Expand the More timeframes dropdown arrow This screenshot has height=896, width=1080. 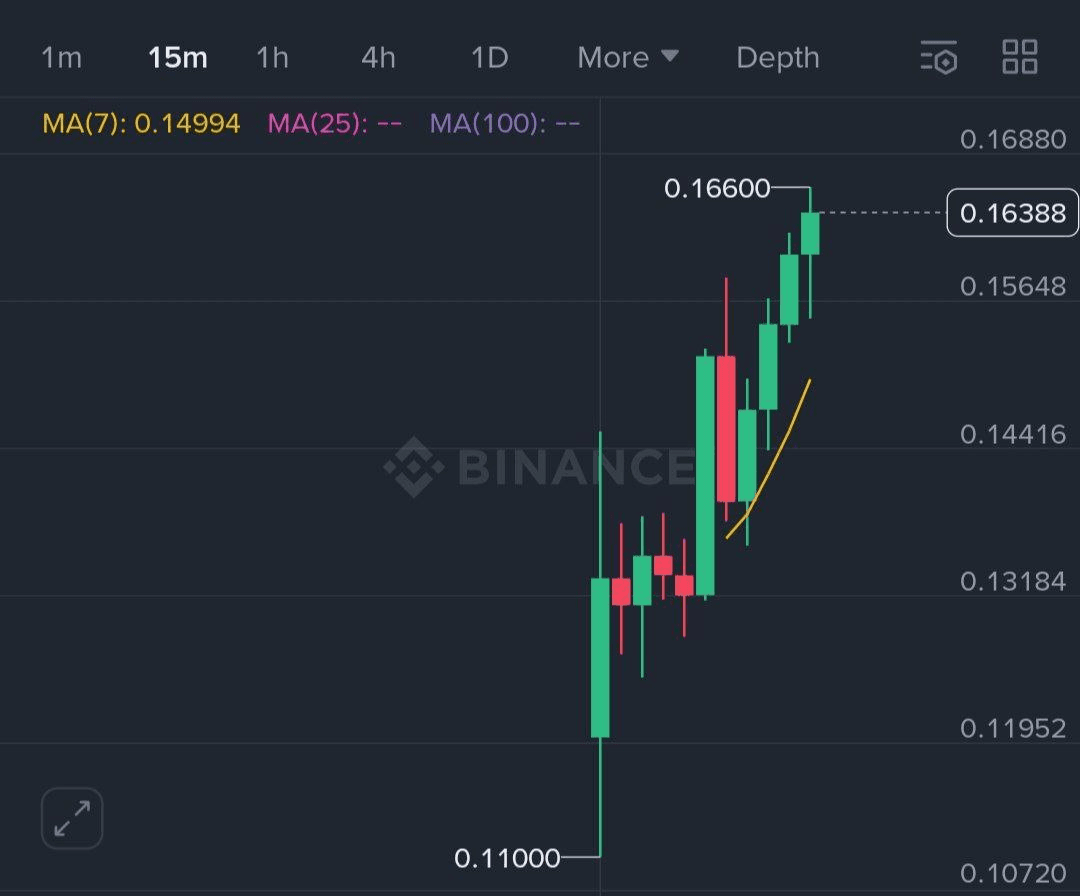tap(669, 55)
